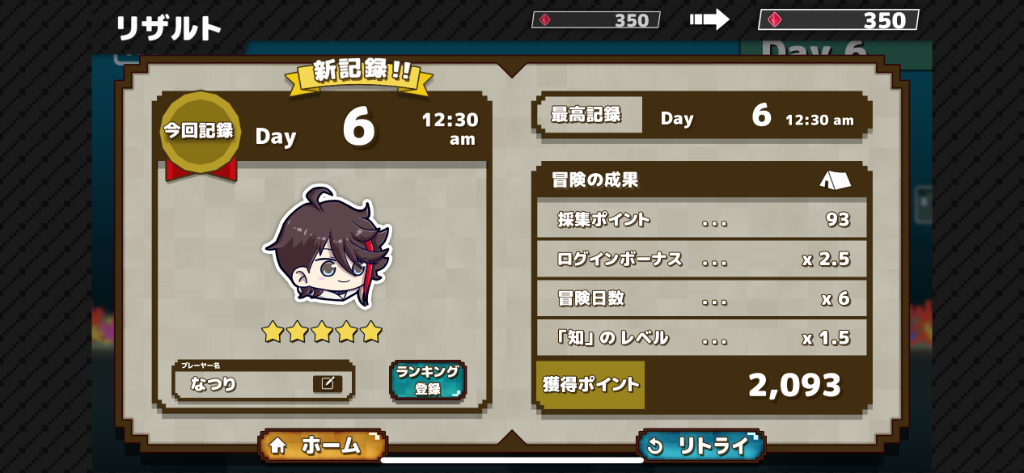The image size is (1024, 473).
Task: Click the 「知」のレベル multiplier row
Action: click(x=702, y=338)
